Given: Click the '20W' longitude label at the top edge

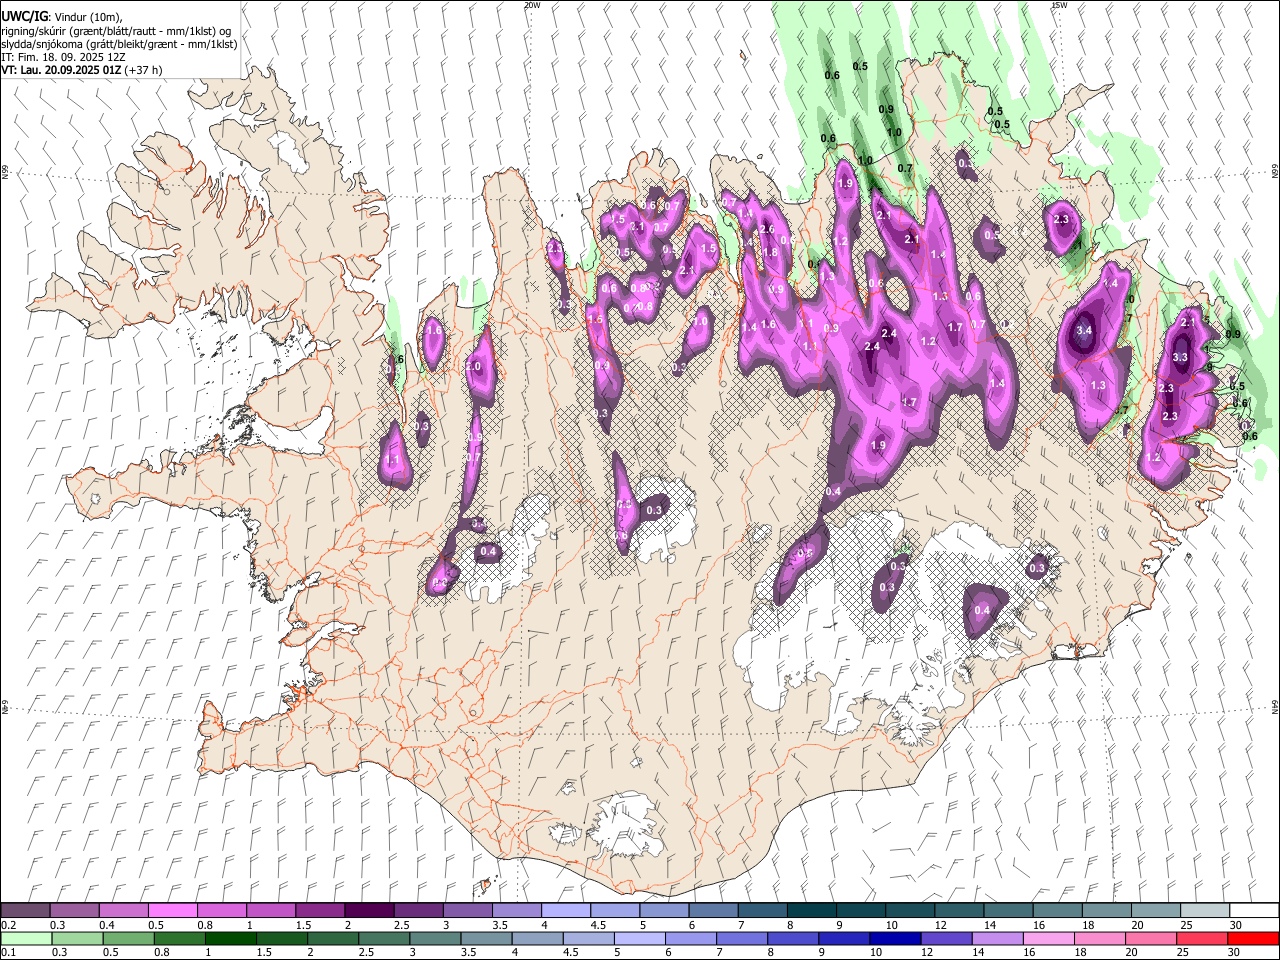Looking at the screenshot, I should click(x=532, y=5).
